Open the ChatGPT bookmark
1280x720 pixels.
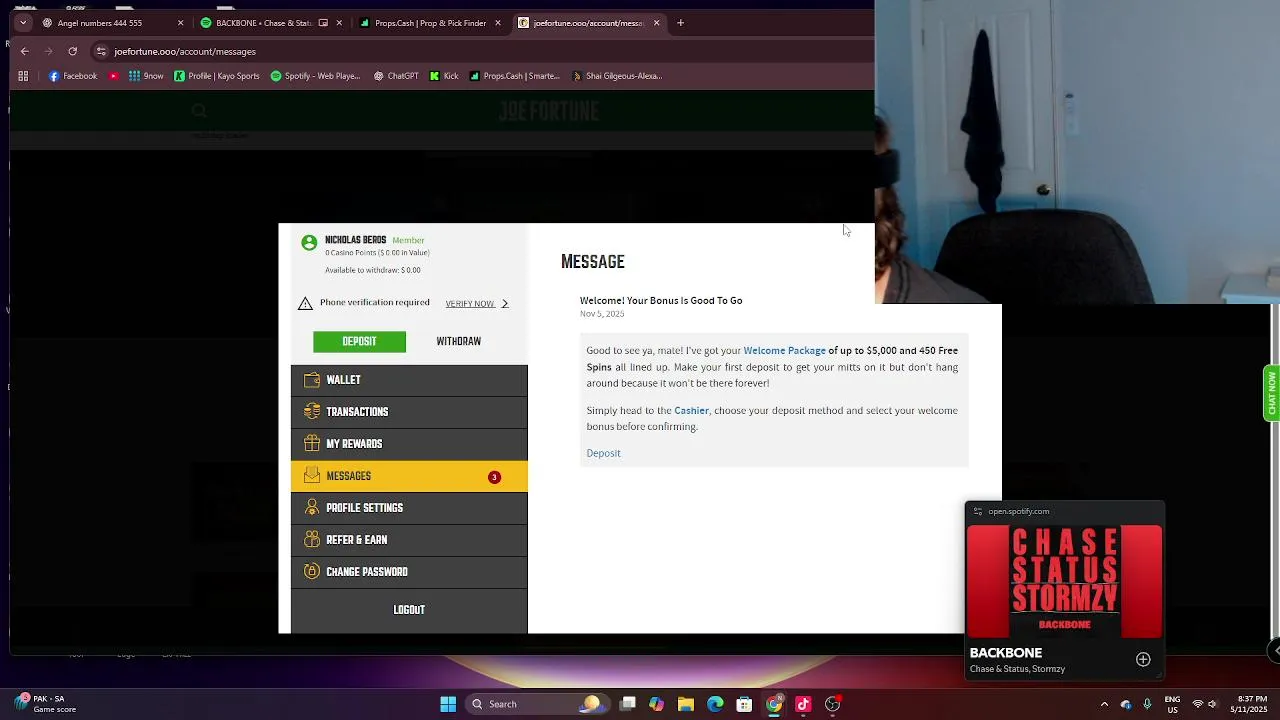396,76
